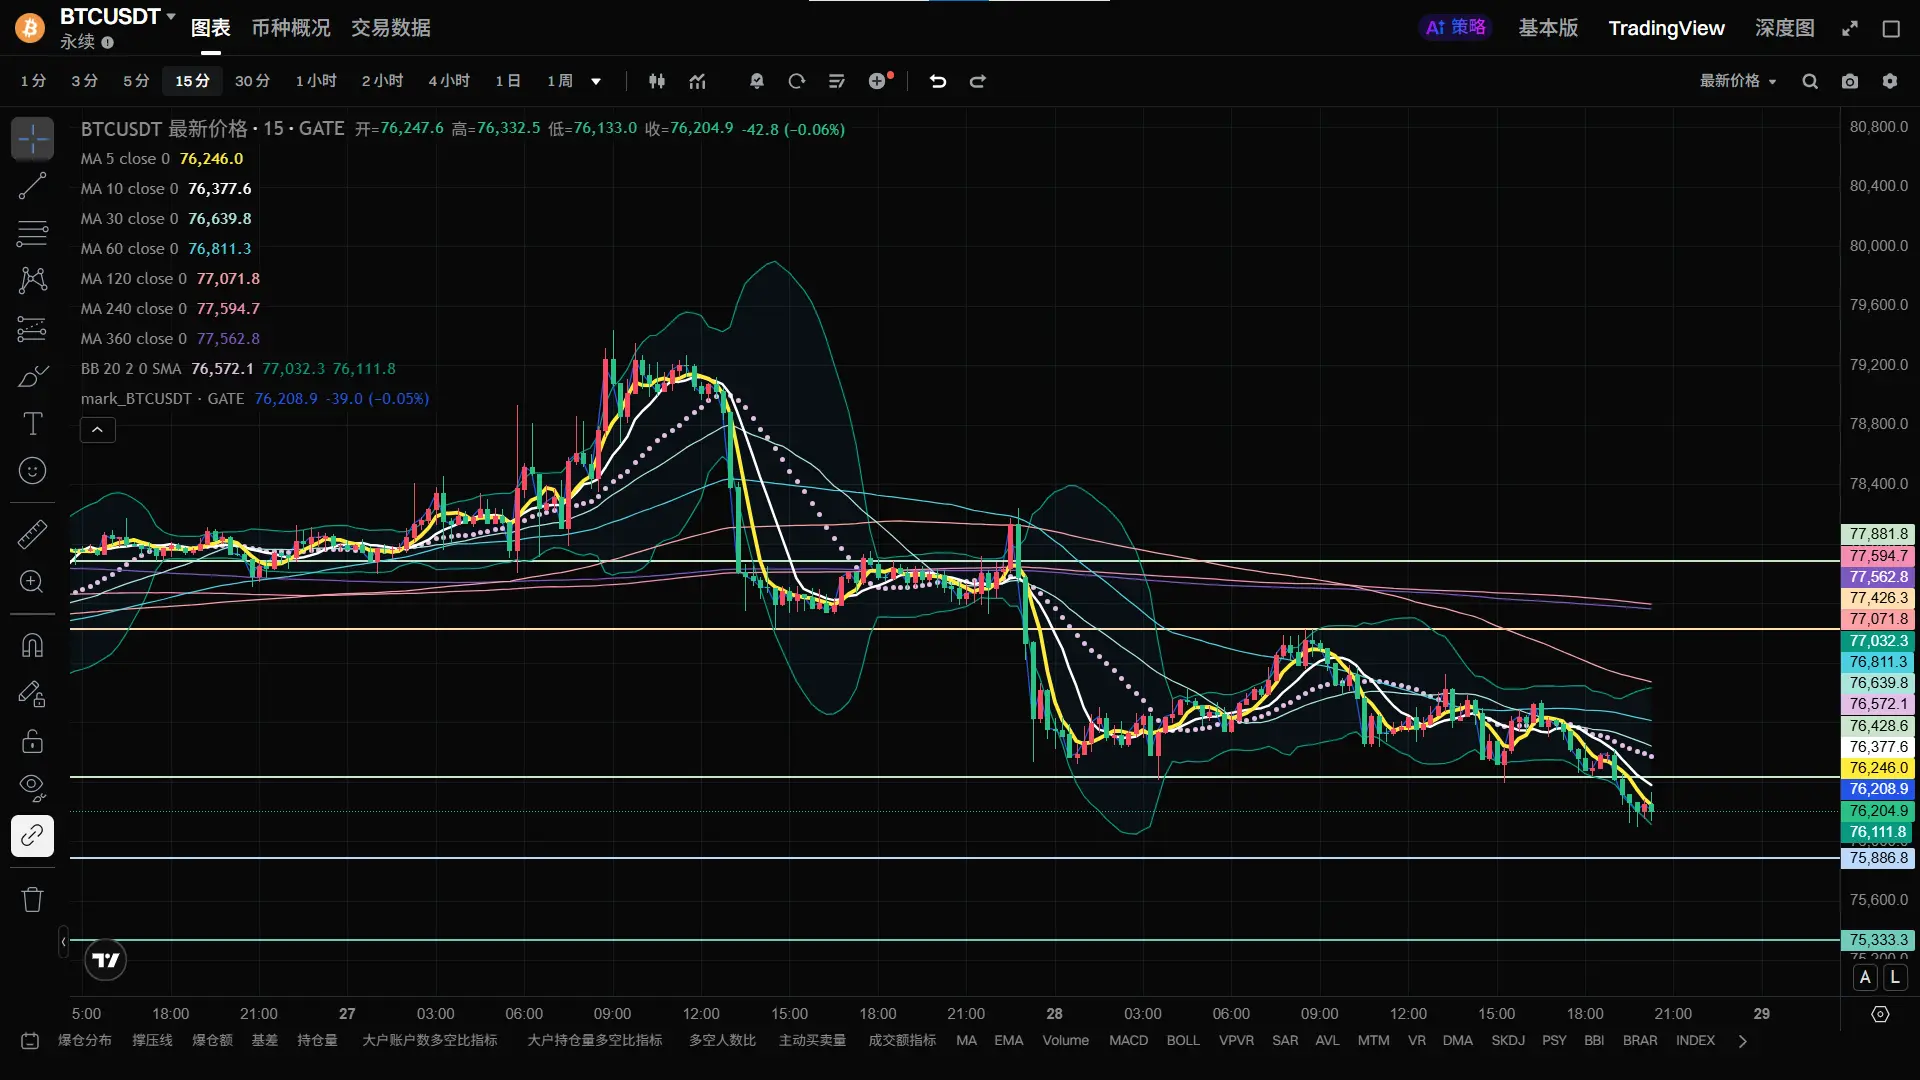The image size is (1920, 1080).
Task: Select the trend line drawing tool
Action: [32, 186]
